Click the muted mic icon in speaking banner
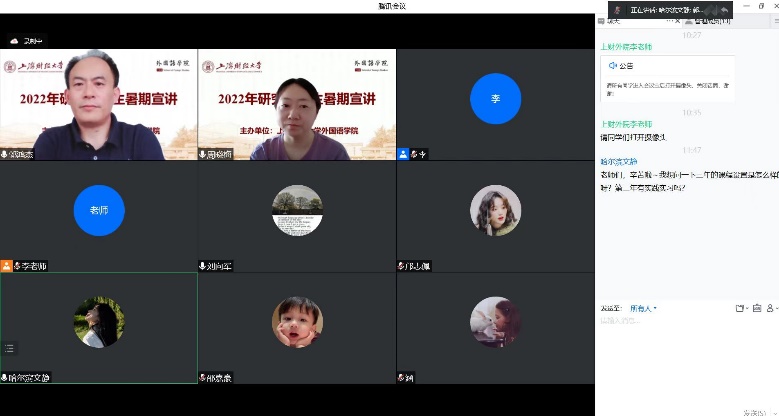Screen dimensions: 779x416 (x=618, y=10)
